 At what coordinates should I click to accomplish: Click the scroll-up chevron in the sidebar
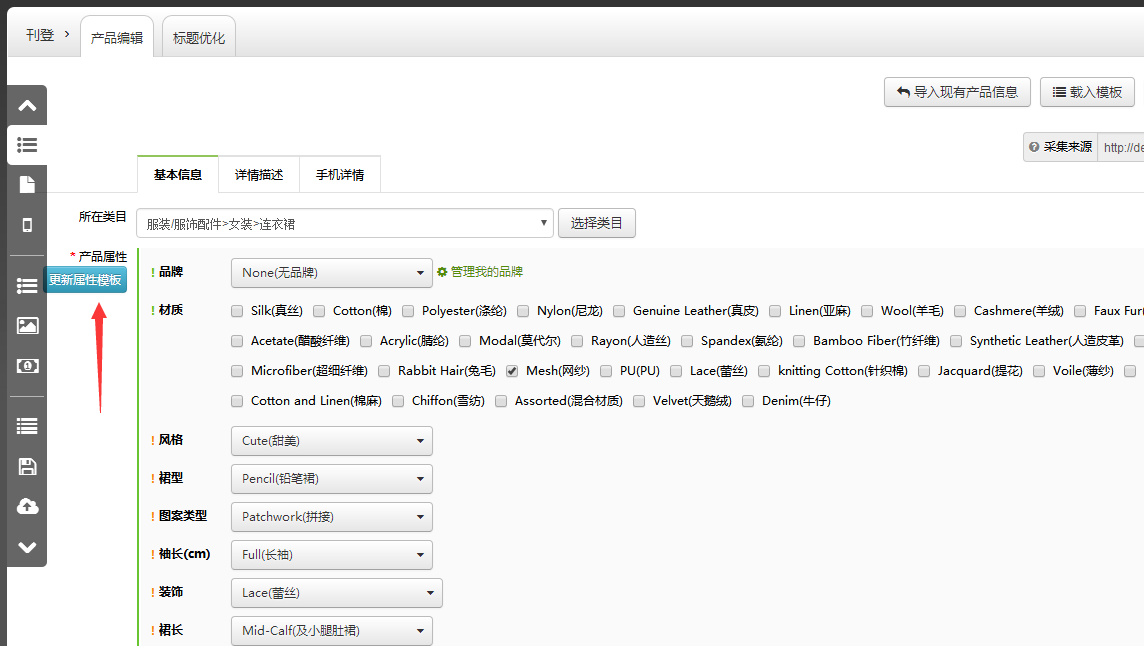(27, 106)
